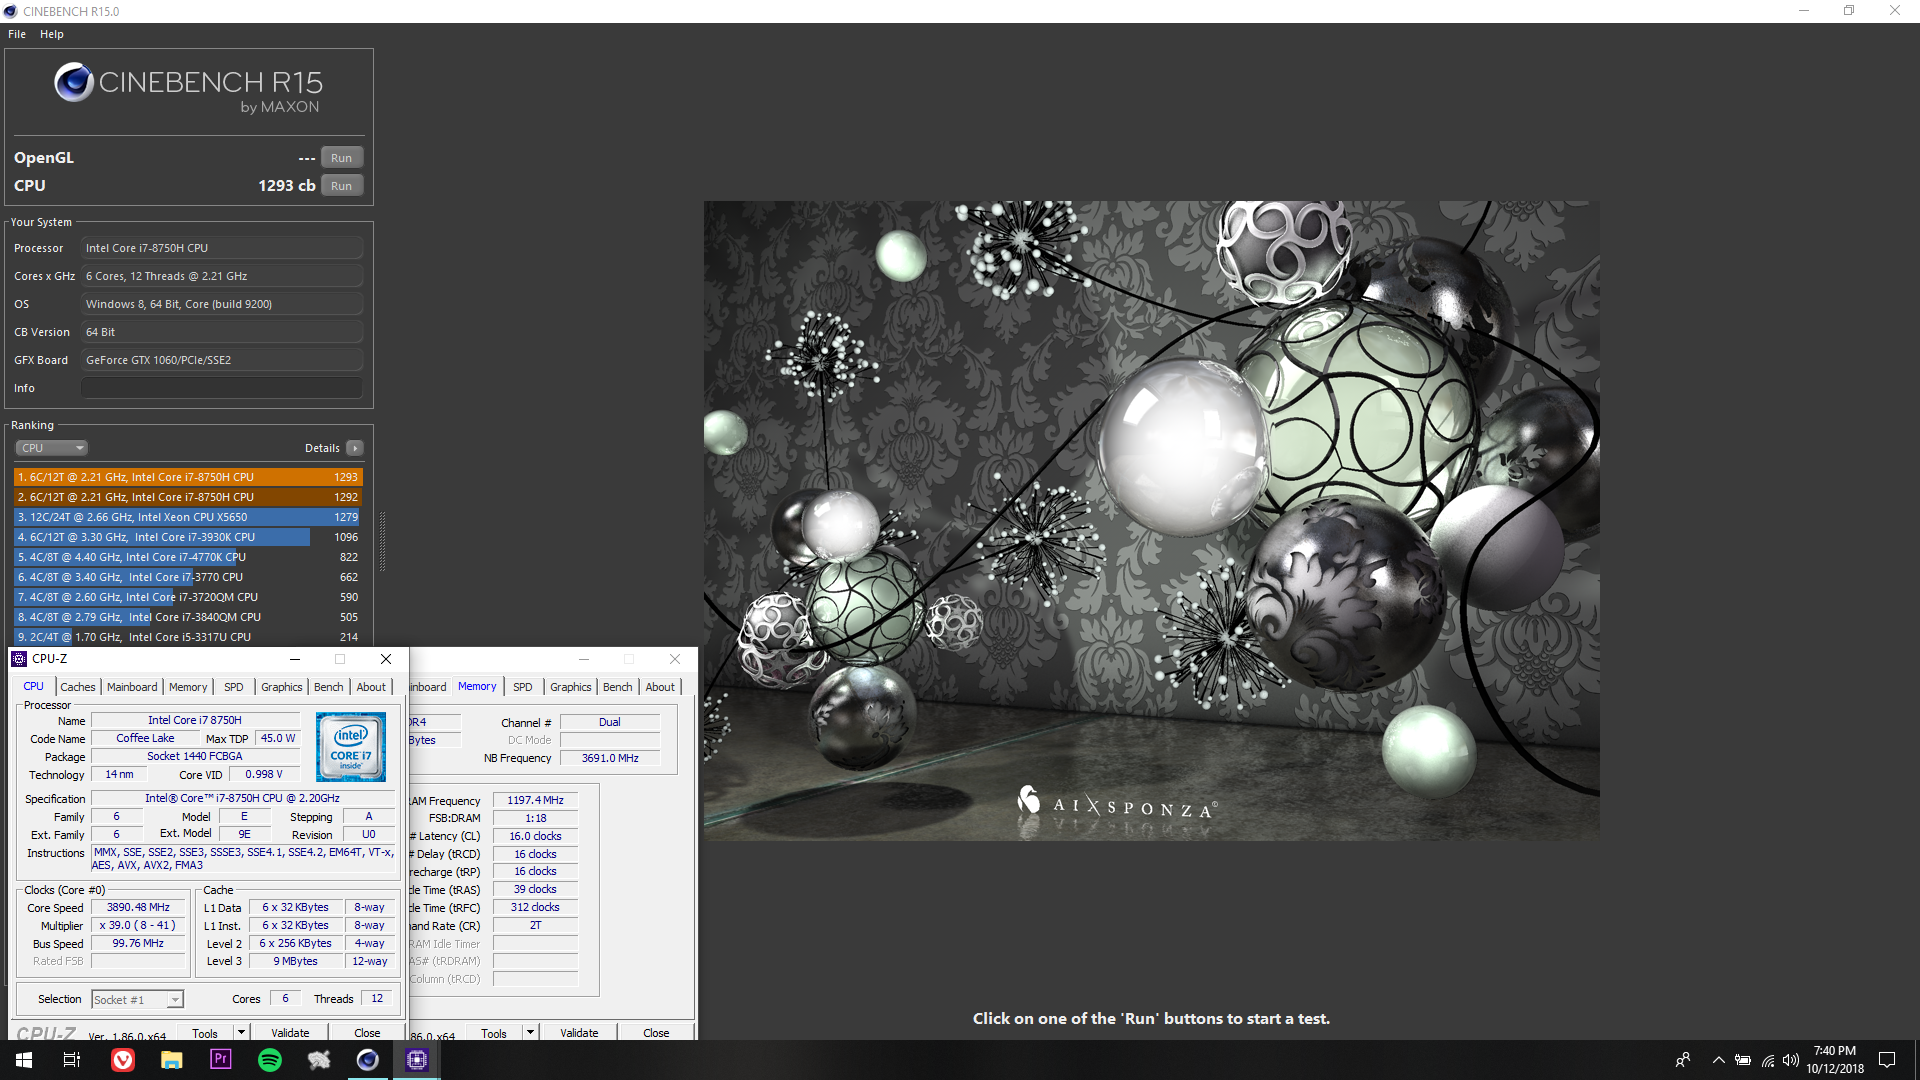Open the File menu

point(17,34)
